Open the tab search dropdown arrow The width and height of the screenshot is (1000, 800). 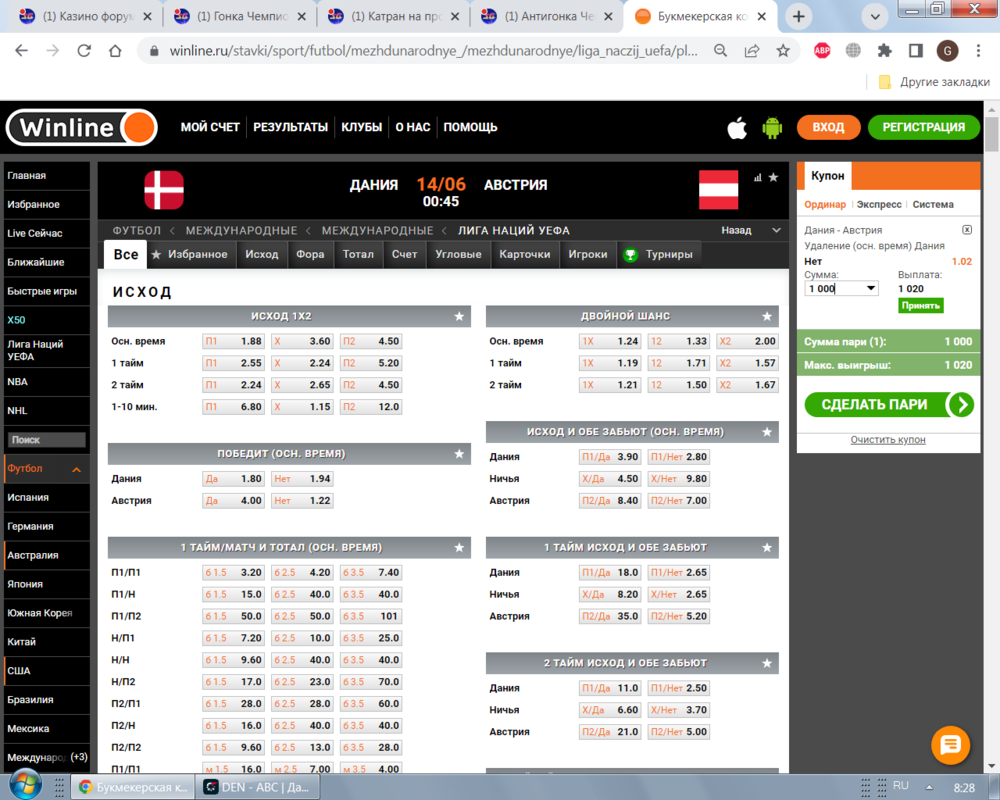click(875, 17)
